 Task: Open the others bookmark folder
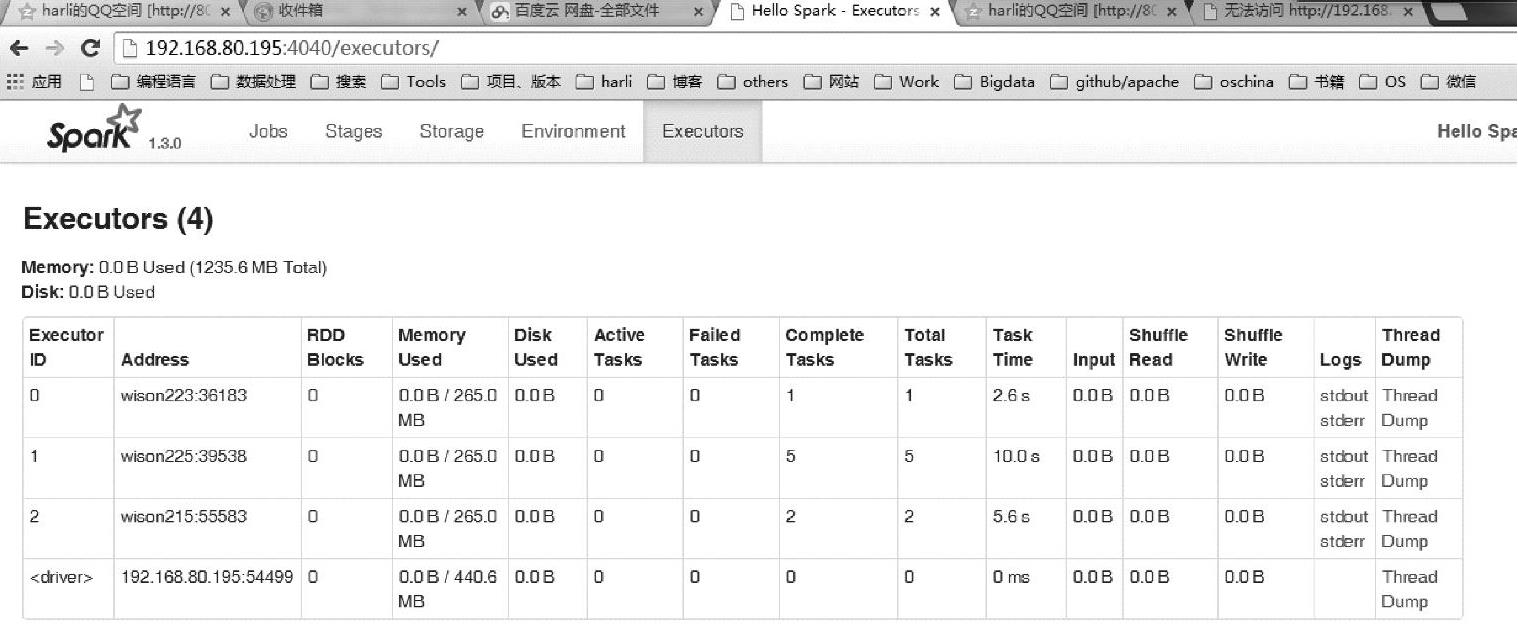pos(753,82)
